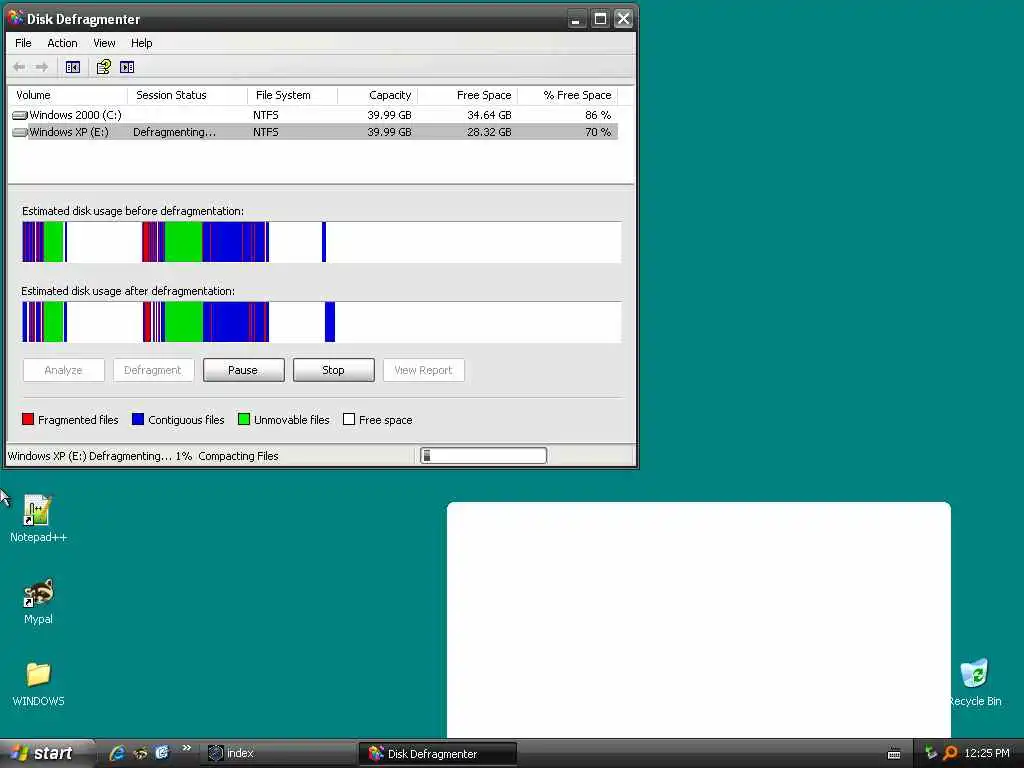Screen dimensions: 1024x768
Task: Open the View menu
Action: coord(104,43)
